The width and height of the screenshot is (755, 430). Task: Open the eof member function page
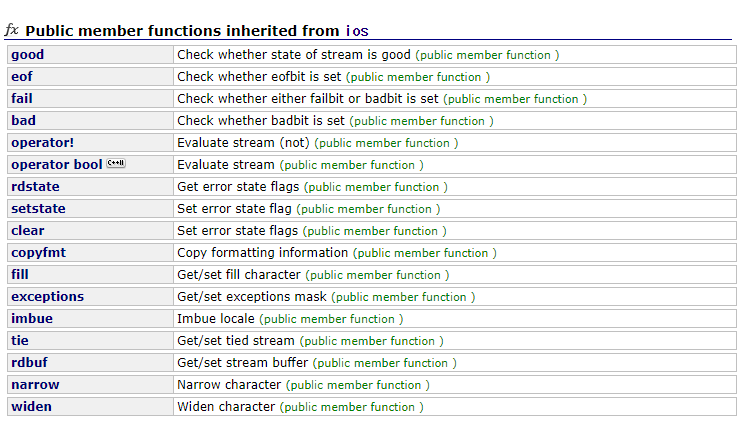[22, 77]
